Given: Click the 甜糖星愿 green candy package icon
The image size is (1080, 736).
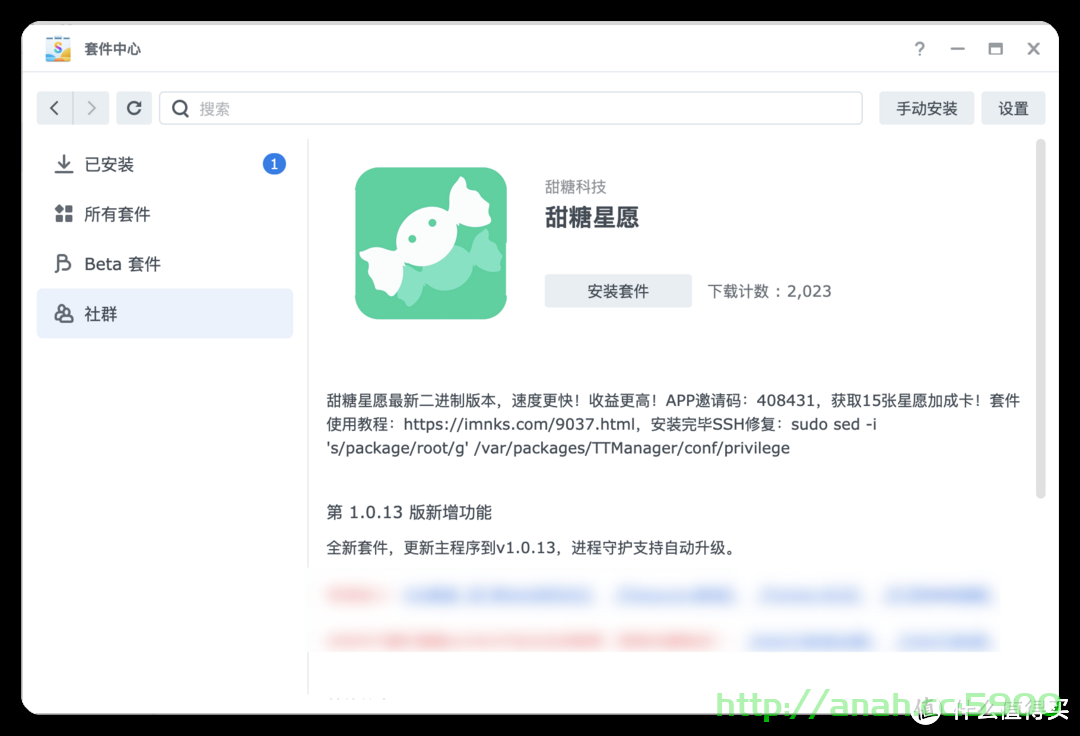Looking at the screenshot, I should [431, 243].
